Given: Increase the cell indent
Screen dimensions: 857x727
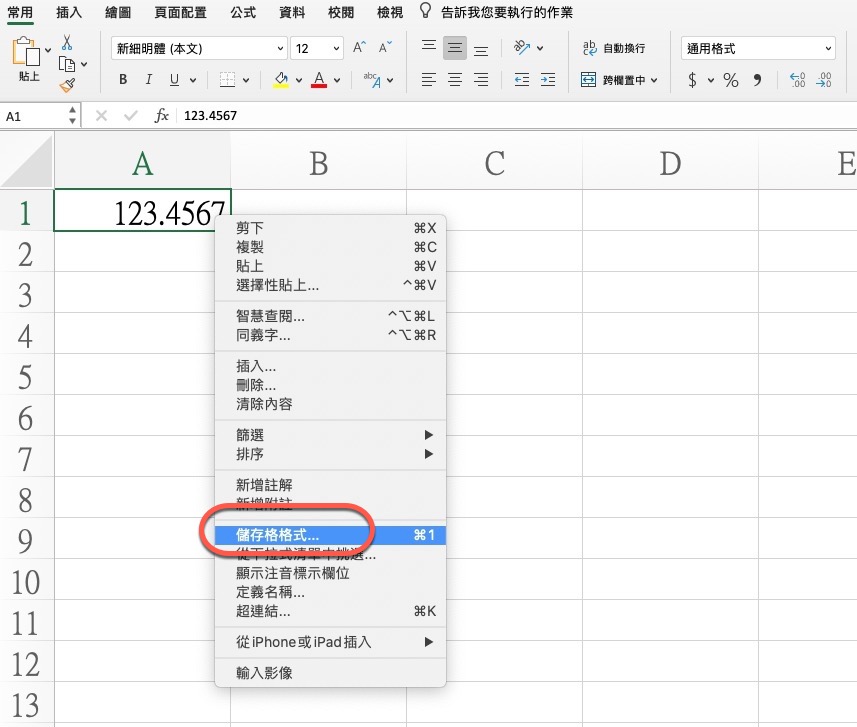Looking at the screenshot, I should pos(548,80).
